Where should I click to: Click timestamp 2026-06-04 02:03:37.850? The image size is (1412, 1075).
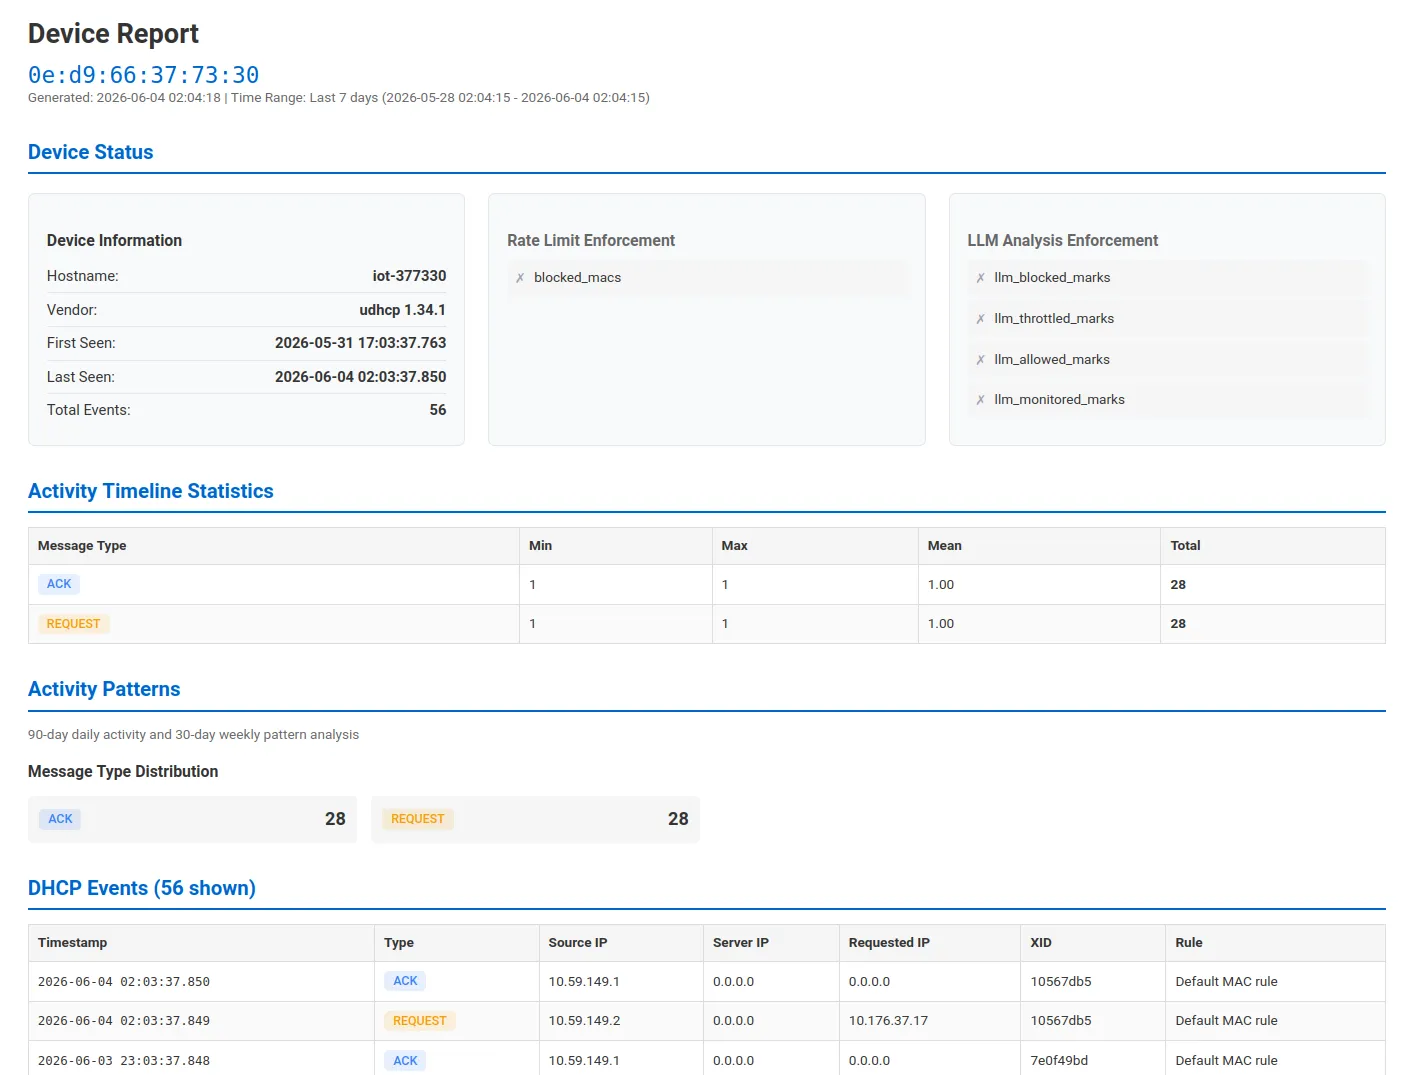click(124, 982)
